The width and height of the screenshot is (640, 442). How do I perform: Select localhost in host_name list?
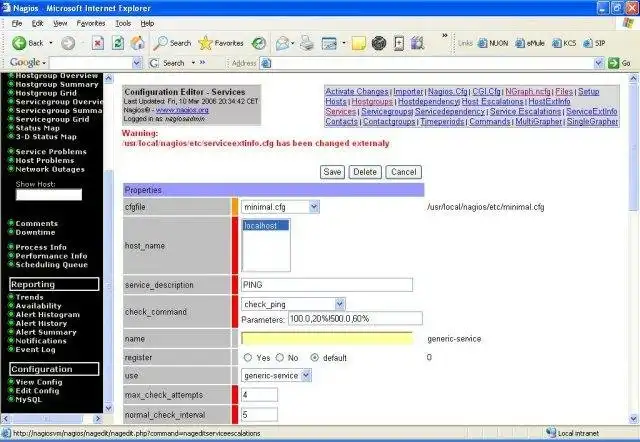[x=266, y=225]
